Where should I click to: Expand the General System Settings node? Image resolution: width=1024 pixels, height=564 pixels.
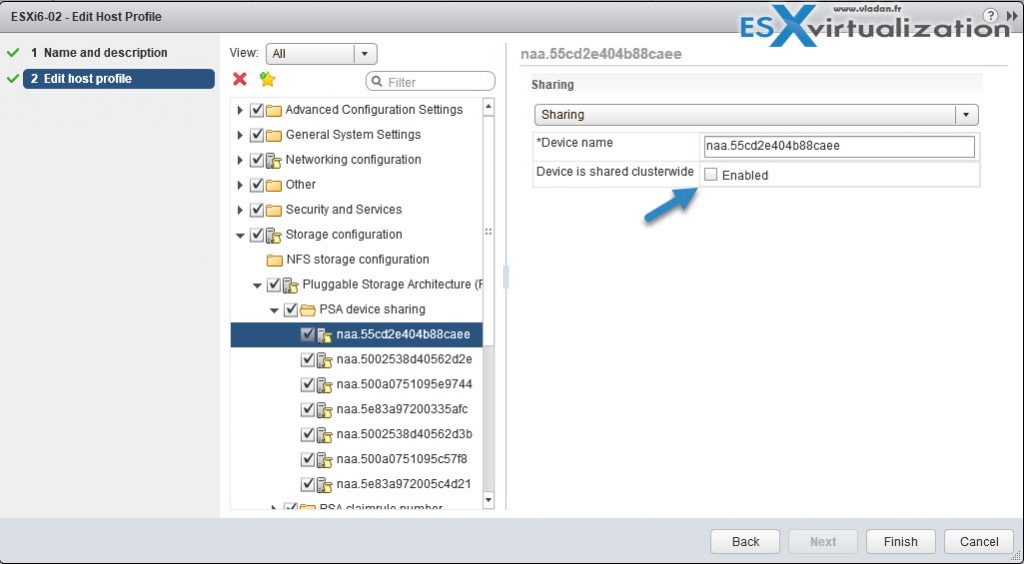click(x=240, y=135)
